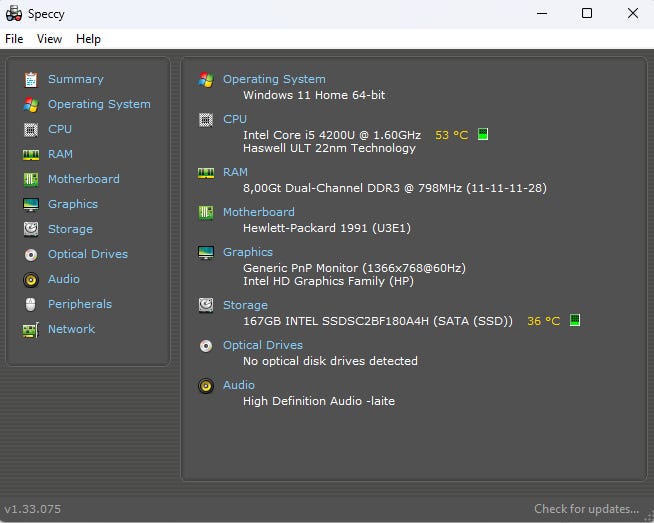654x523 pixels.
Task: Click the Summary clipboard icon in sidebar
Action: (31, 80)
